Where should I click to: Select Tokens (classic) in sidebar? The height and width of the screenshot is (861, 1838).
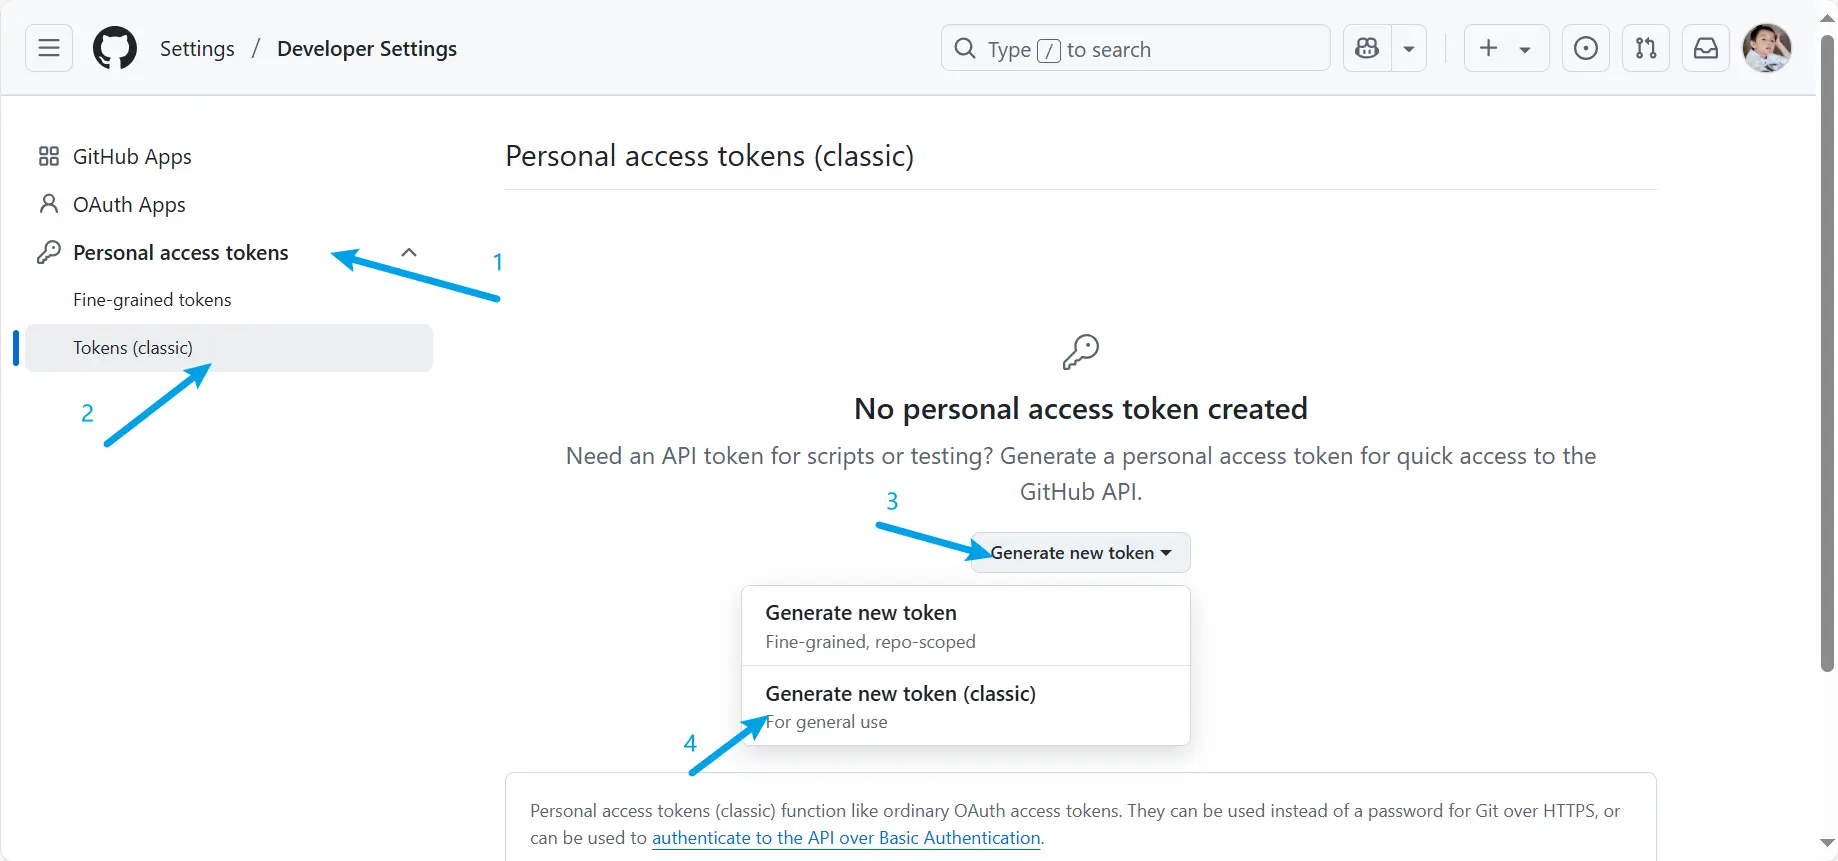(x=229, y=348)
